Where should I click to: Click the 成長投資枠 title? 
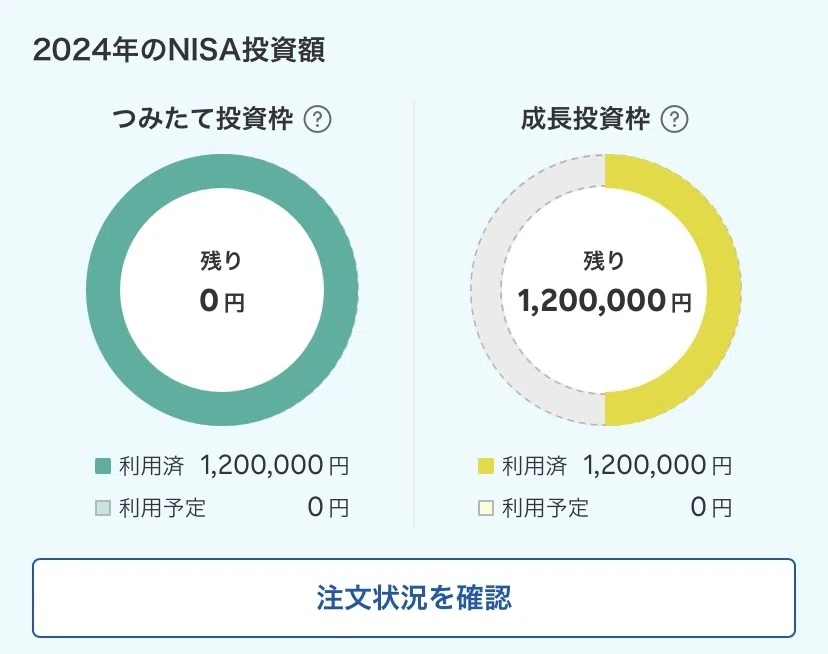click(585, 119)
